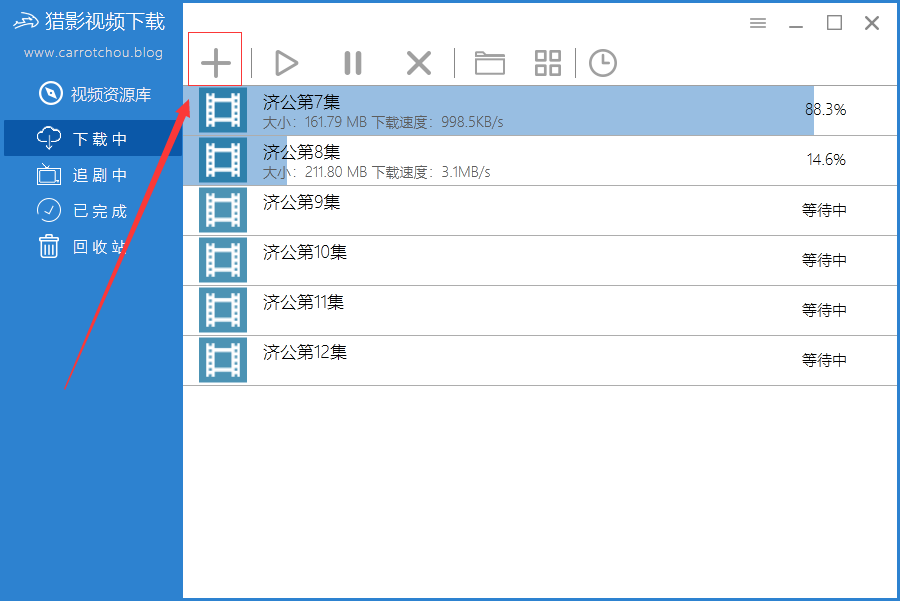The width and height of the screenshot is (900, 601).
Task: Click the checkmark circle icon
Action: 49,210
